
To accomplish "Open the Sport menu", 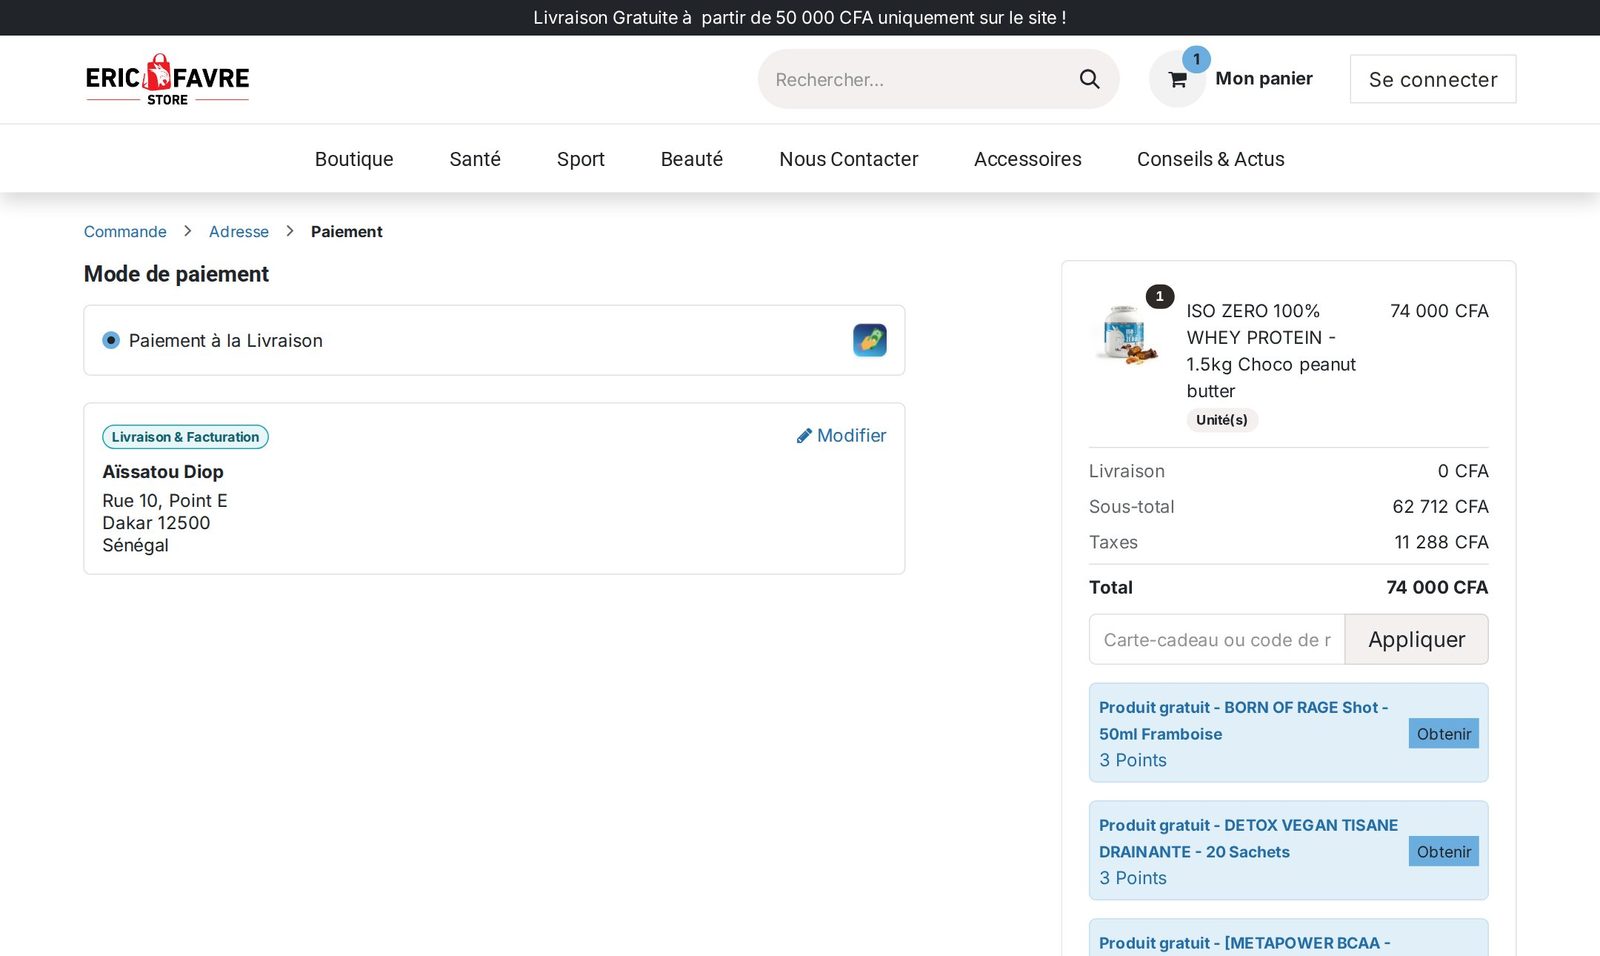I will point(581,159).
